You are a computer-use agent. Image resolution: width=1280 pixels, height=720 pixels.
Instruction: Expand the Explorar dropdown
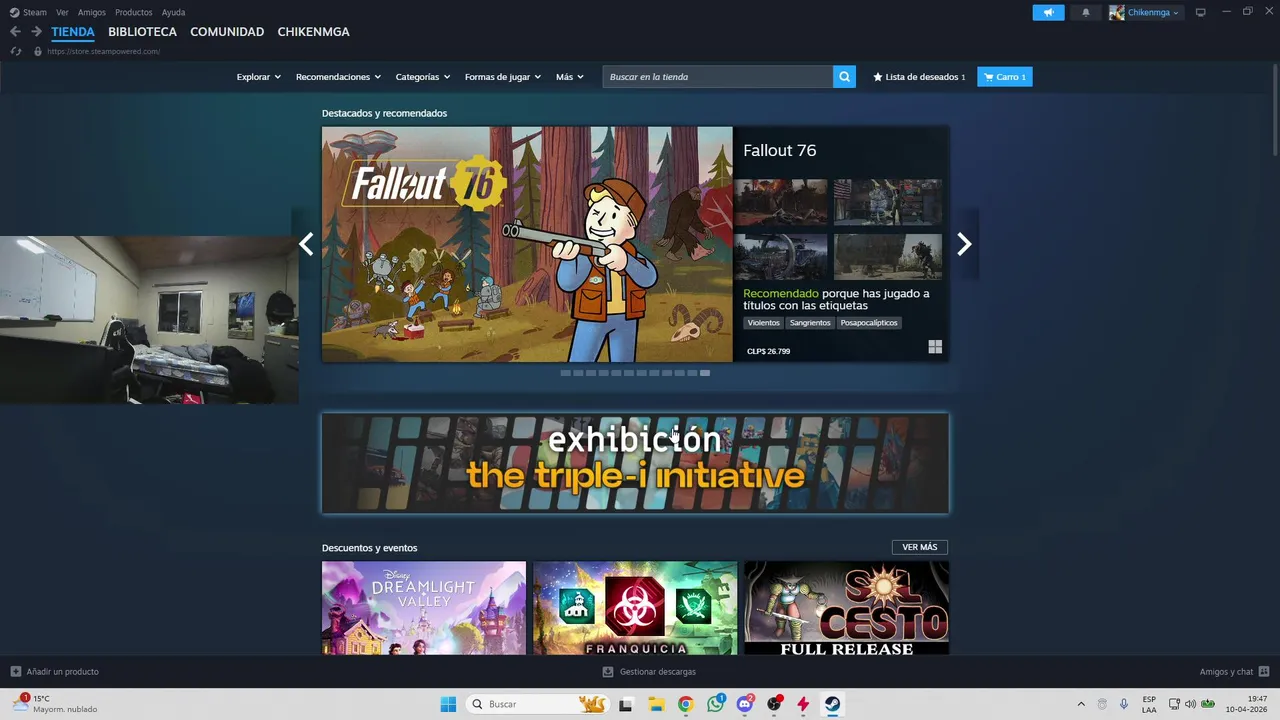(x=258, y=77)
